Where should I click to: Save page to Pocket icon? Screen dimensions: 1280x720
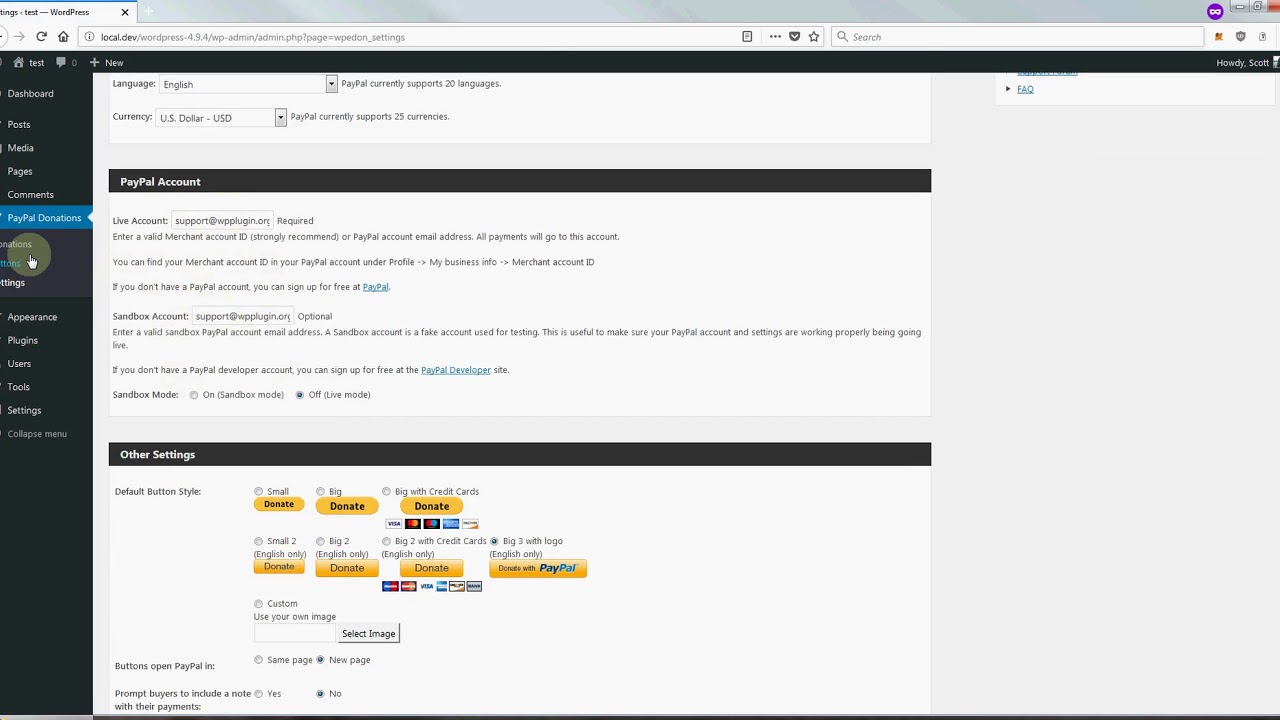[x=795, y=37]
